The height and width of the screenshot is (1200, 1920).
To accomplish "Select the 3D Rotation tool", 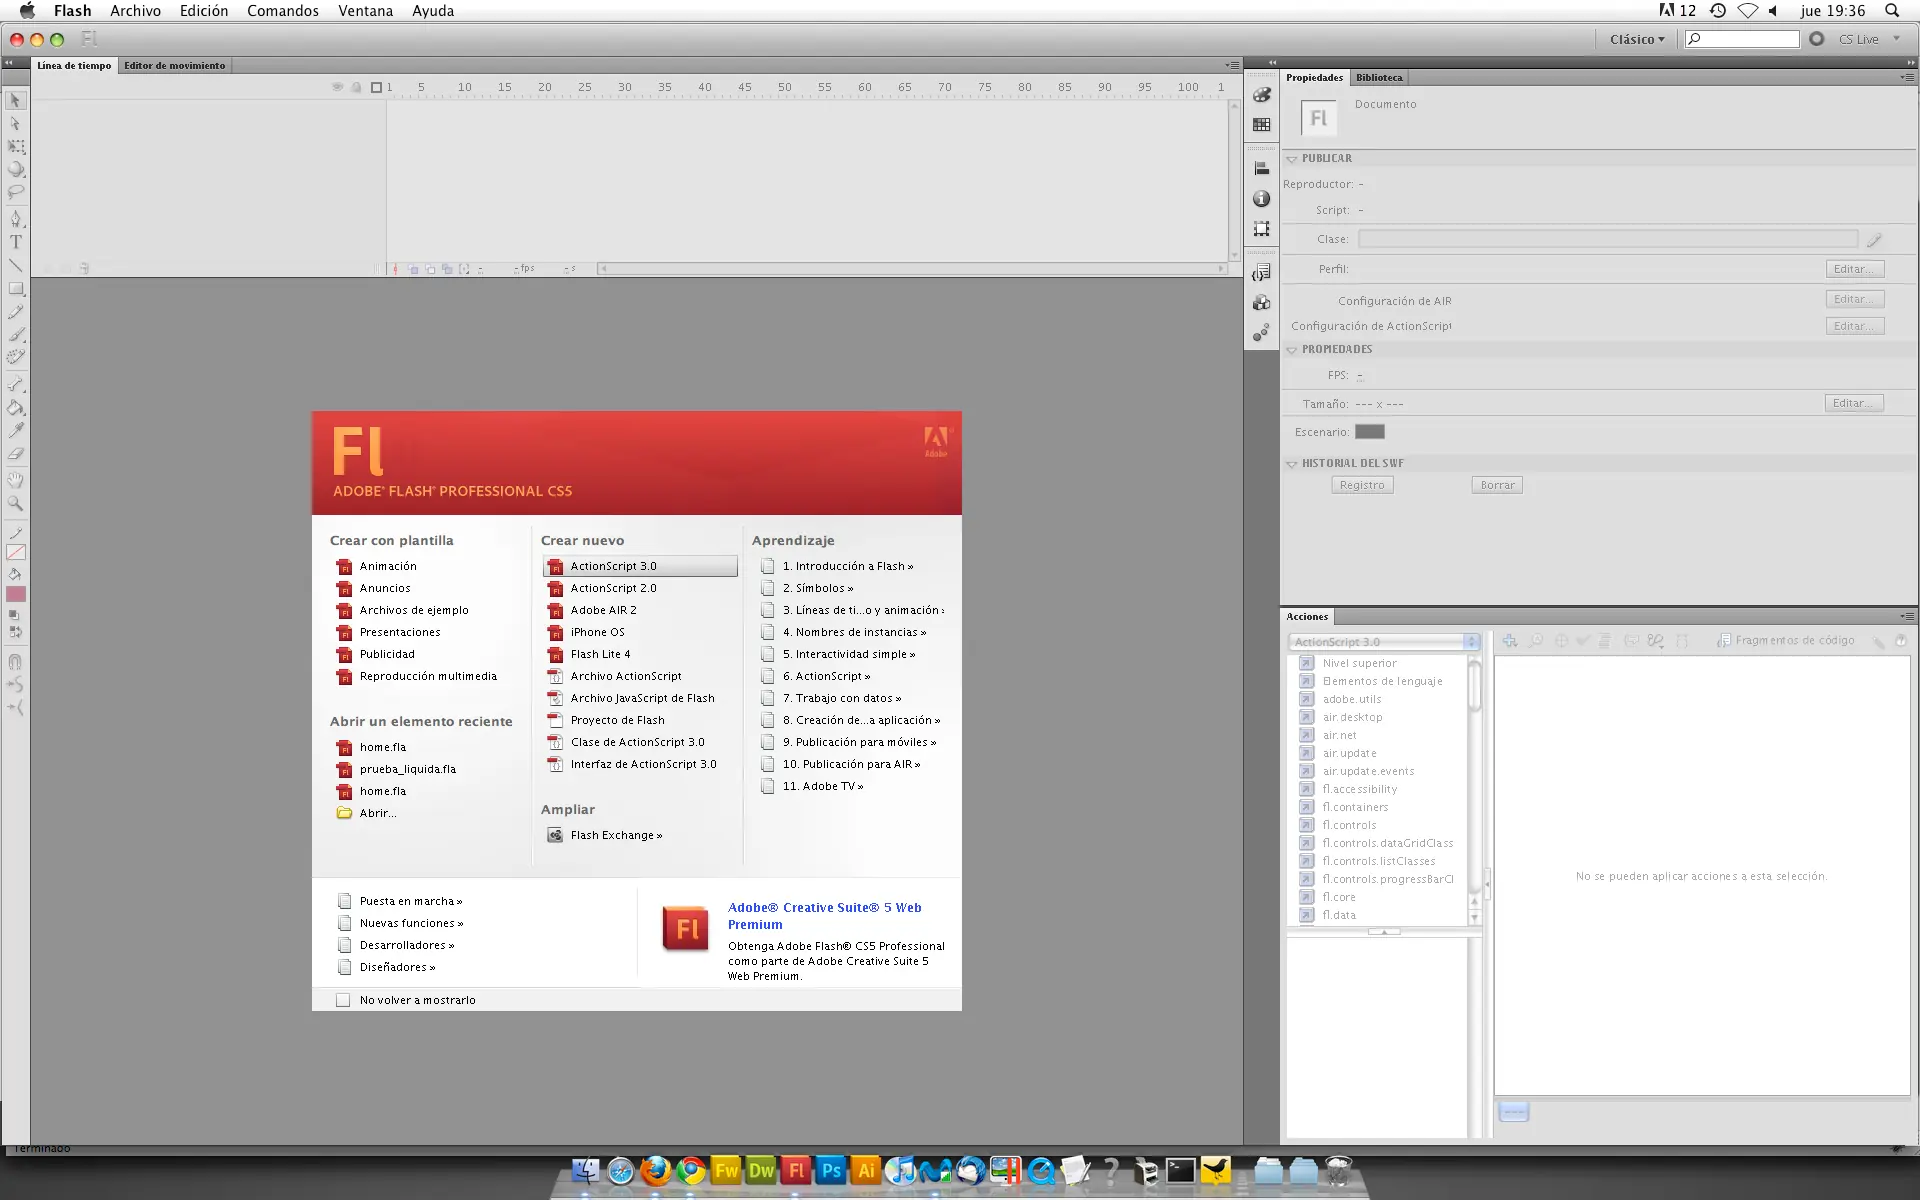I will pos(15,169).
